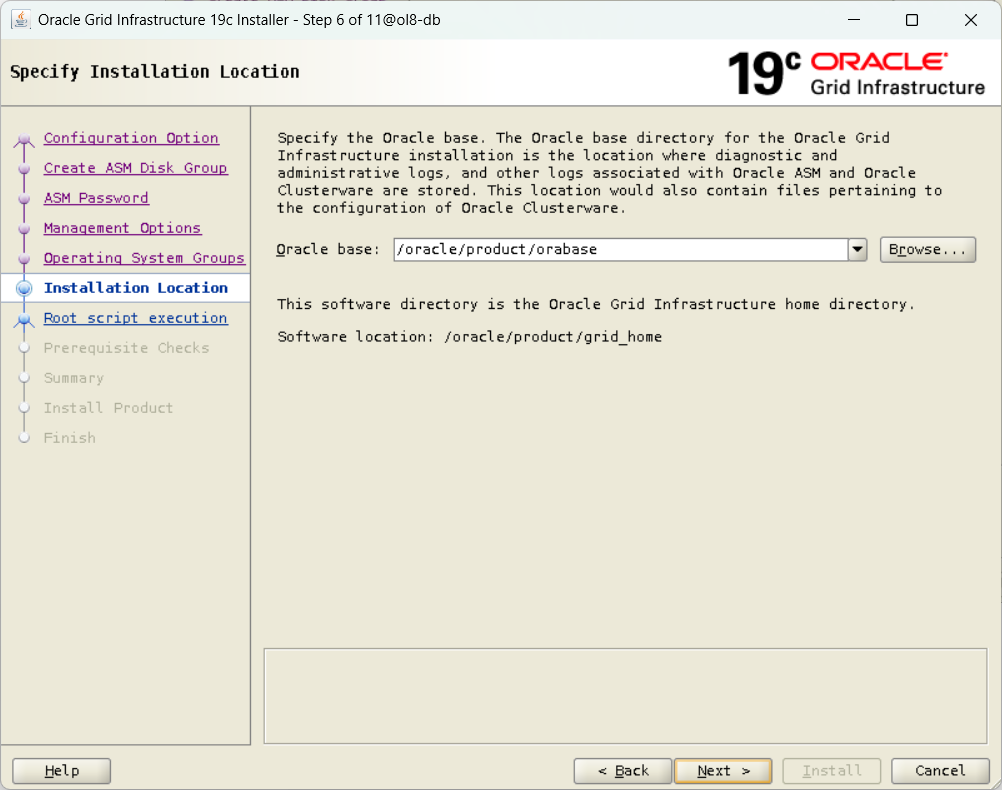Cancel the Grid Infrastructure installer
1002x790 pixels.
[940, 771]
